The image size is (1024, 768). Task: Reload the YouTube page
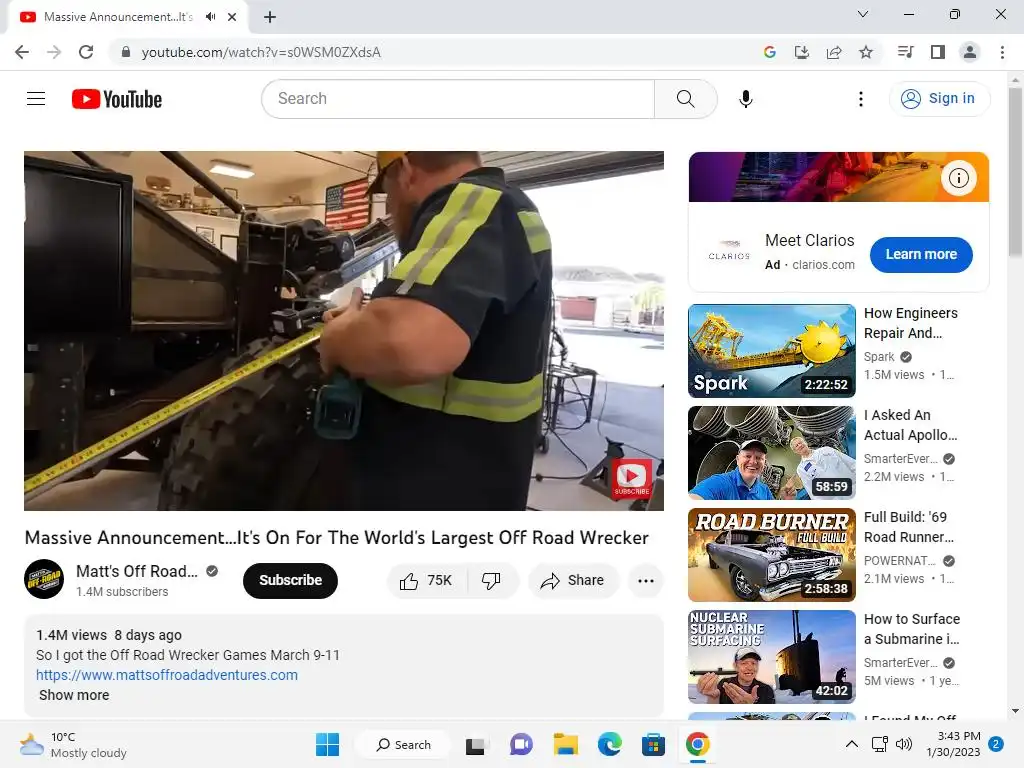pyautogui.click(x=86, y=52)
